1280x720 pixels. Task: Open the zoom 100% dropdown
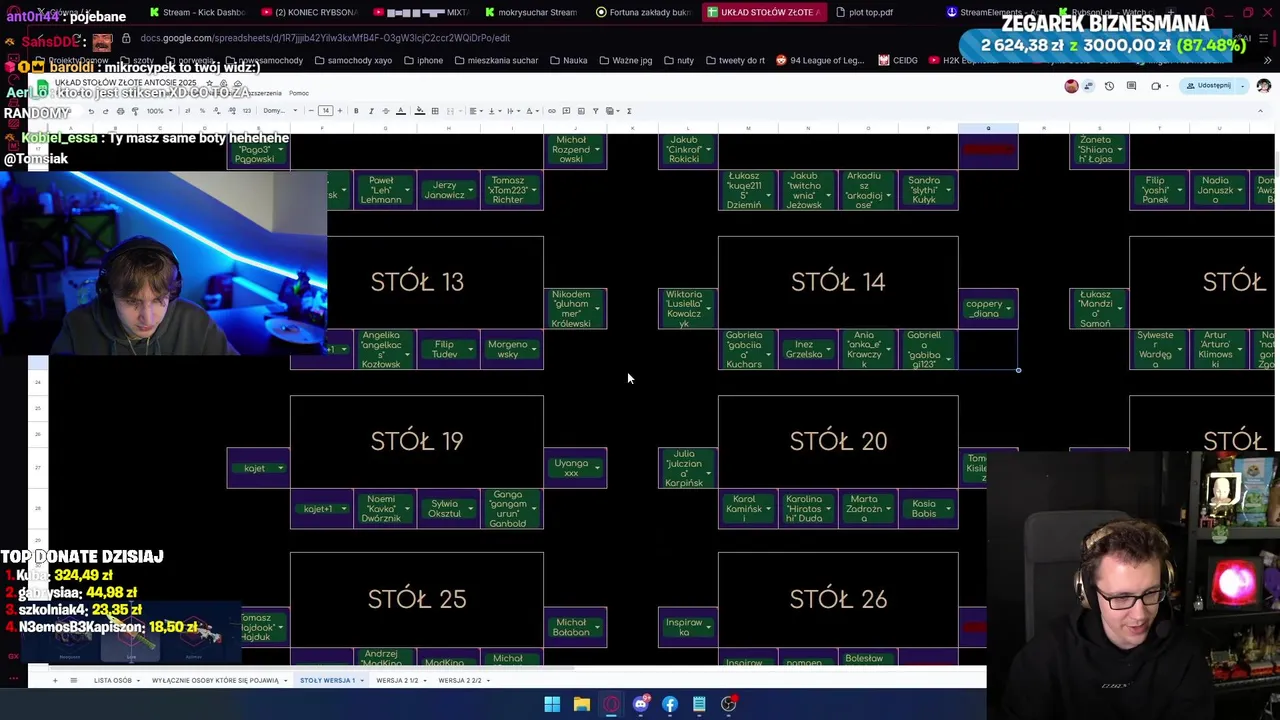point(159,111)
